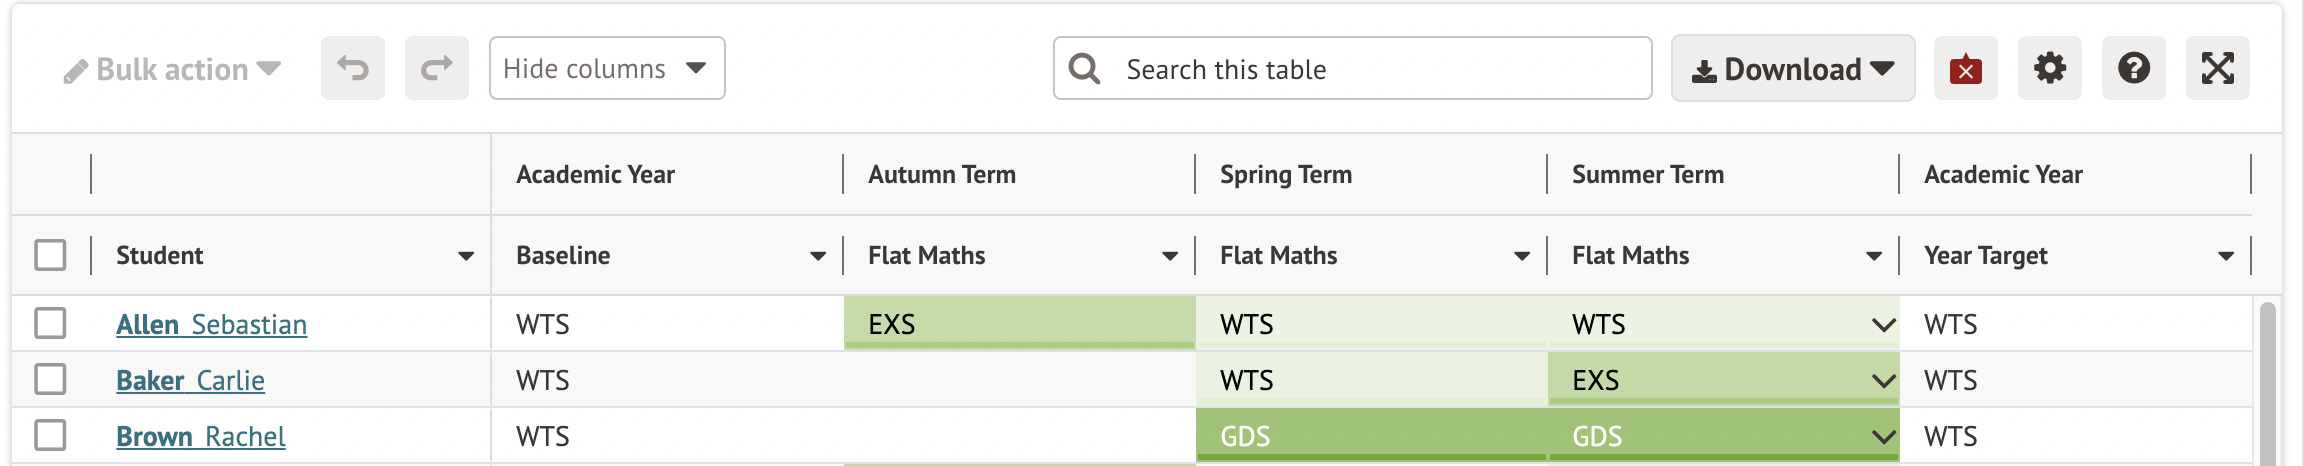The image size is (2304, 466).
Task: Expand table to fullscreen
Action: tap(2217, 69)
